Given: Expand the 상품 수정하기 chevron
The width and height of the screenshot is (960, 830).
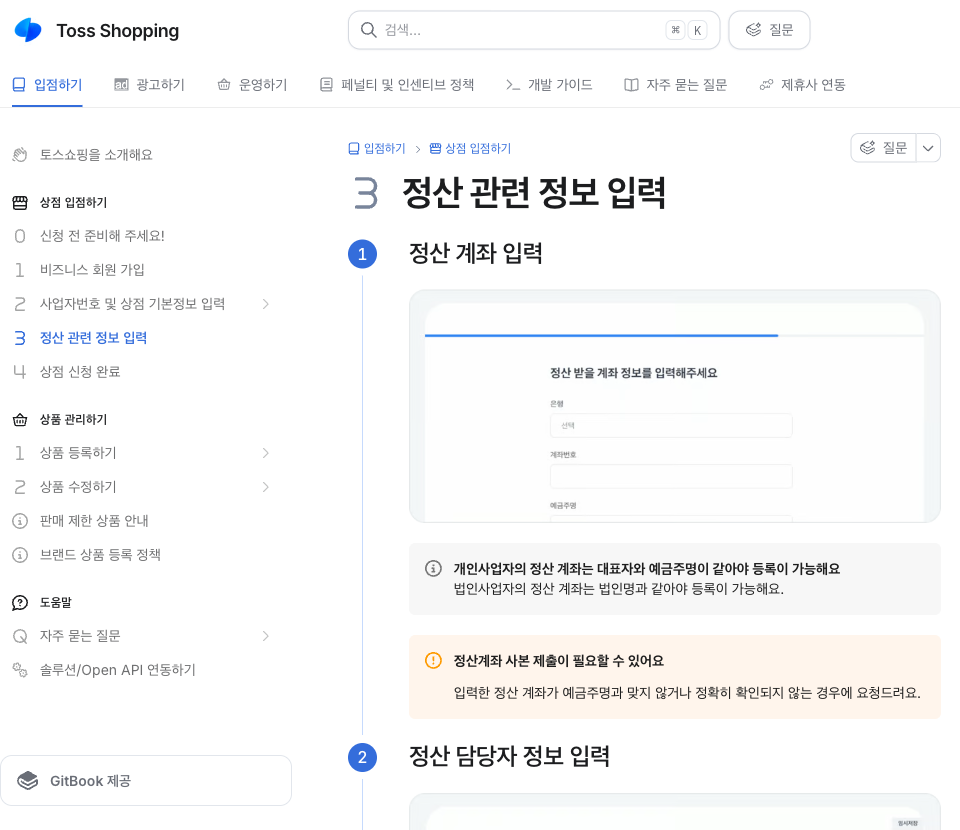Looking at the screenshot, I should (x=266, y=487).
